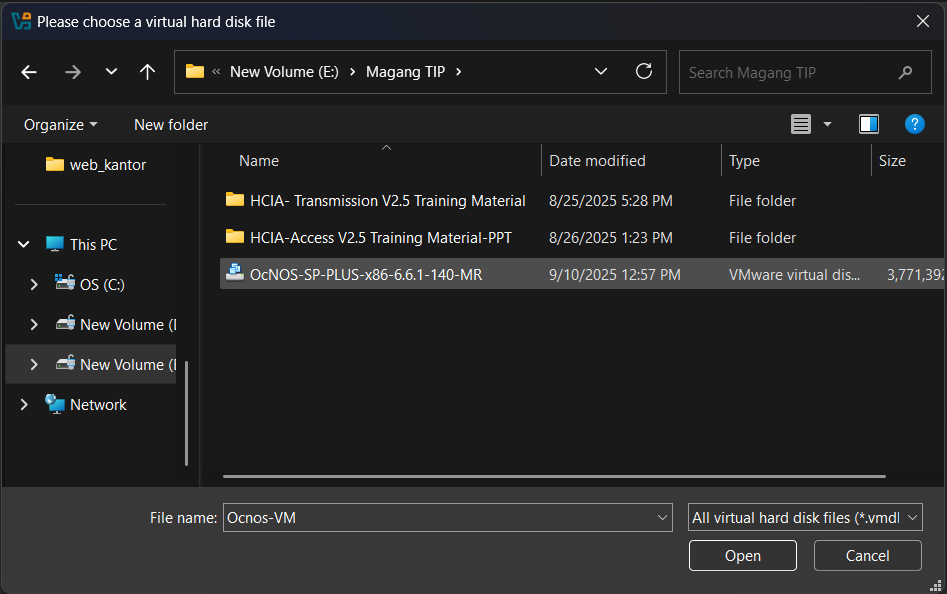Refresh the Magang TIP folder view

644,72
